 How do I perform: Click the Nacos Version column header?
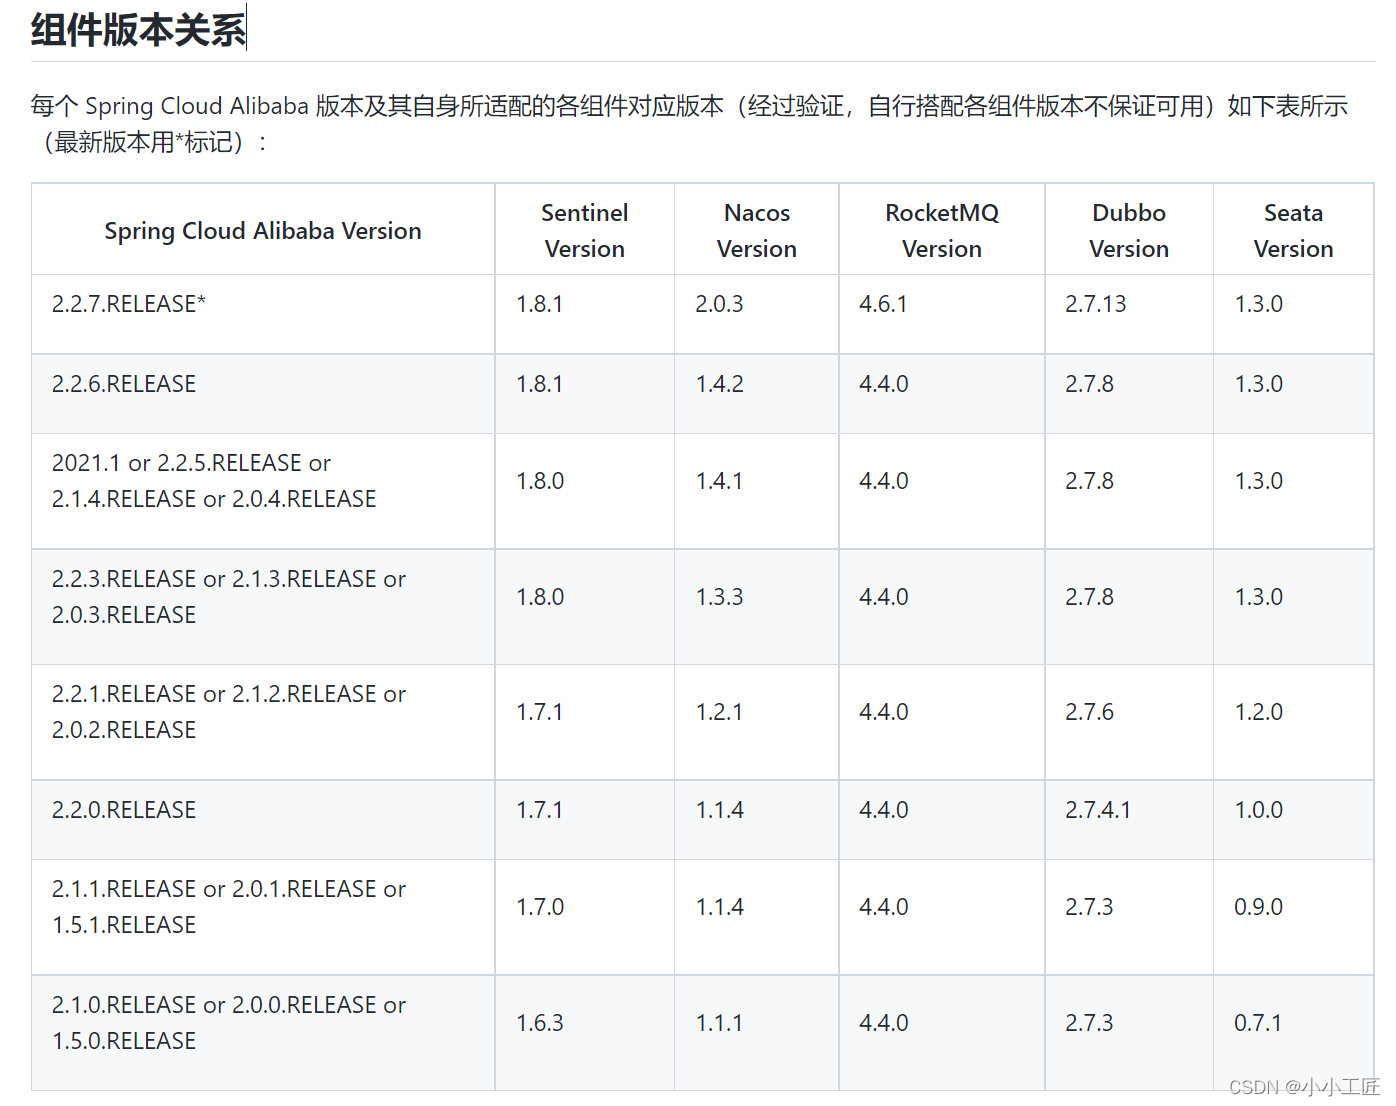click(756, 231)
